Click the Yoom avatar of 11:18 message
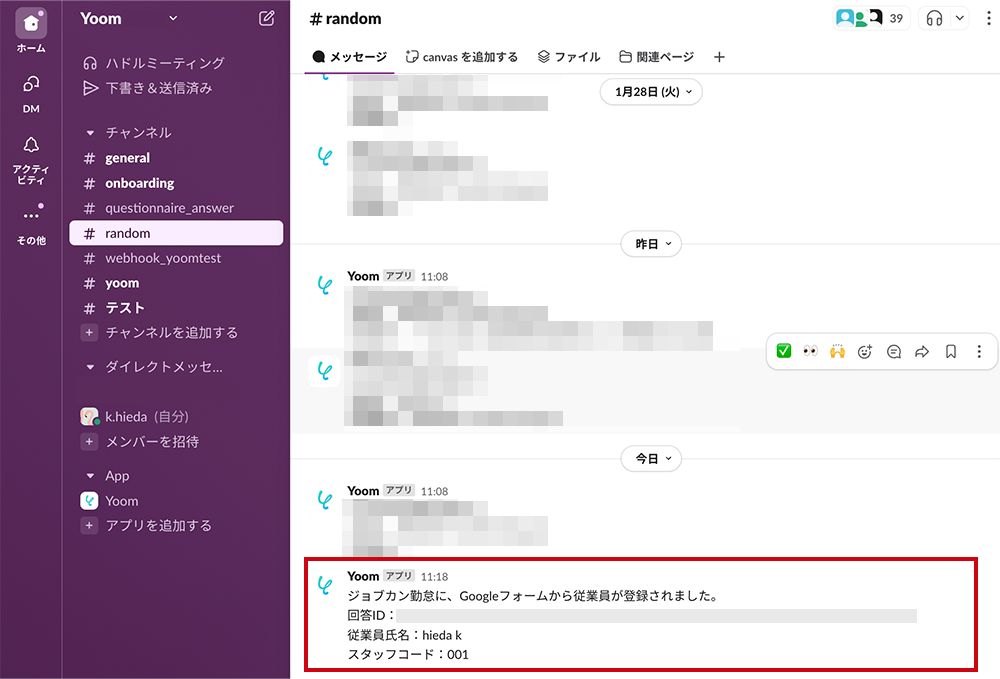This screenshot has width=1000, height=679. pos(325,585)
